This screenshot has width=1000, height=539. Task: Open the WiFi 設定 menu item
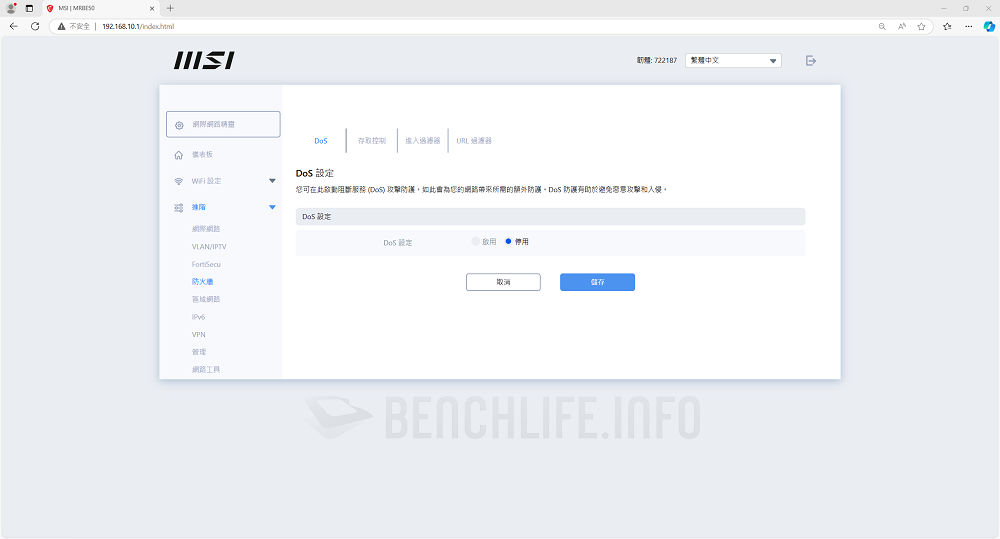pyautogui.click(x=207, y=181)
